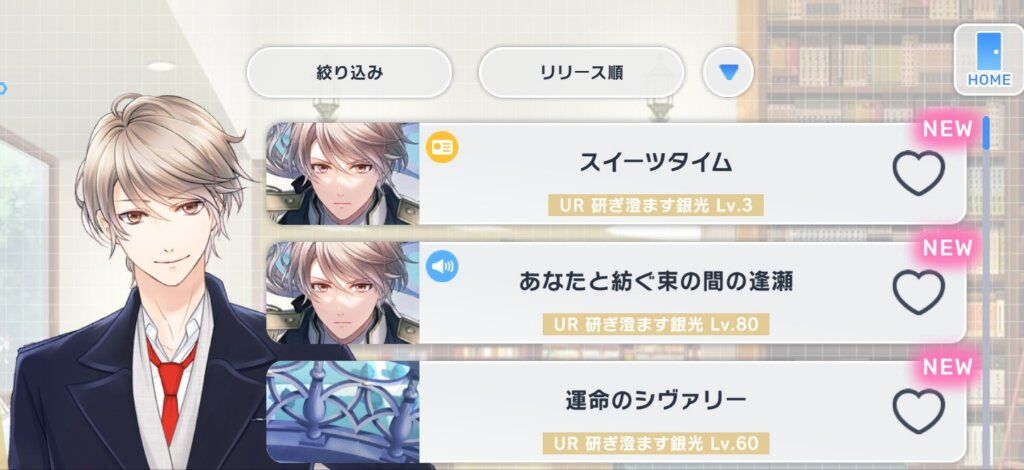Toggle favorite heart on 運命のシヴァリー
The image size is (1024, 470).
(918, 411)
